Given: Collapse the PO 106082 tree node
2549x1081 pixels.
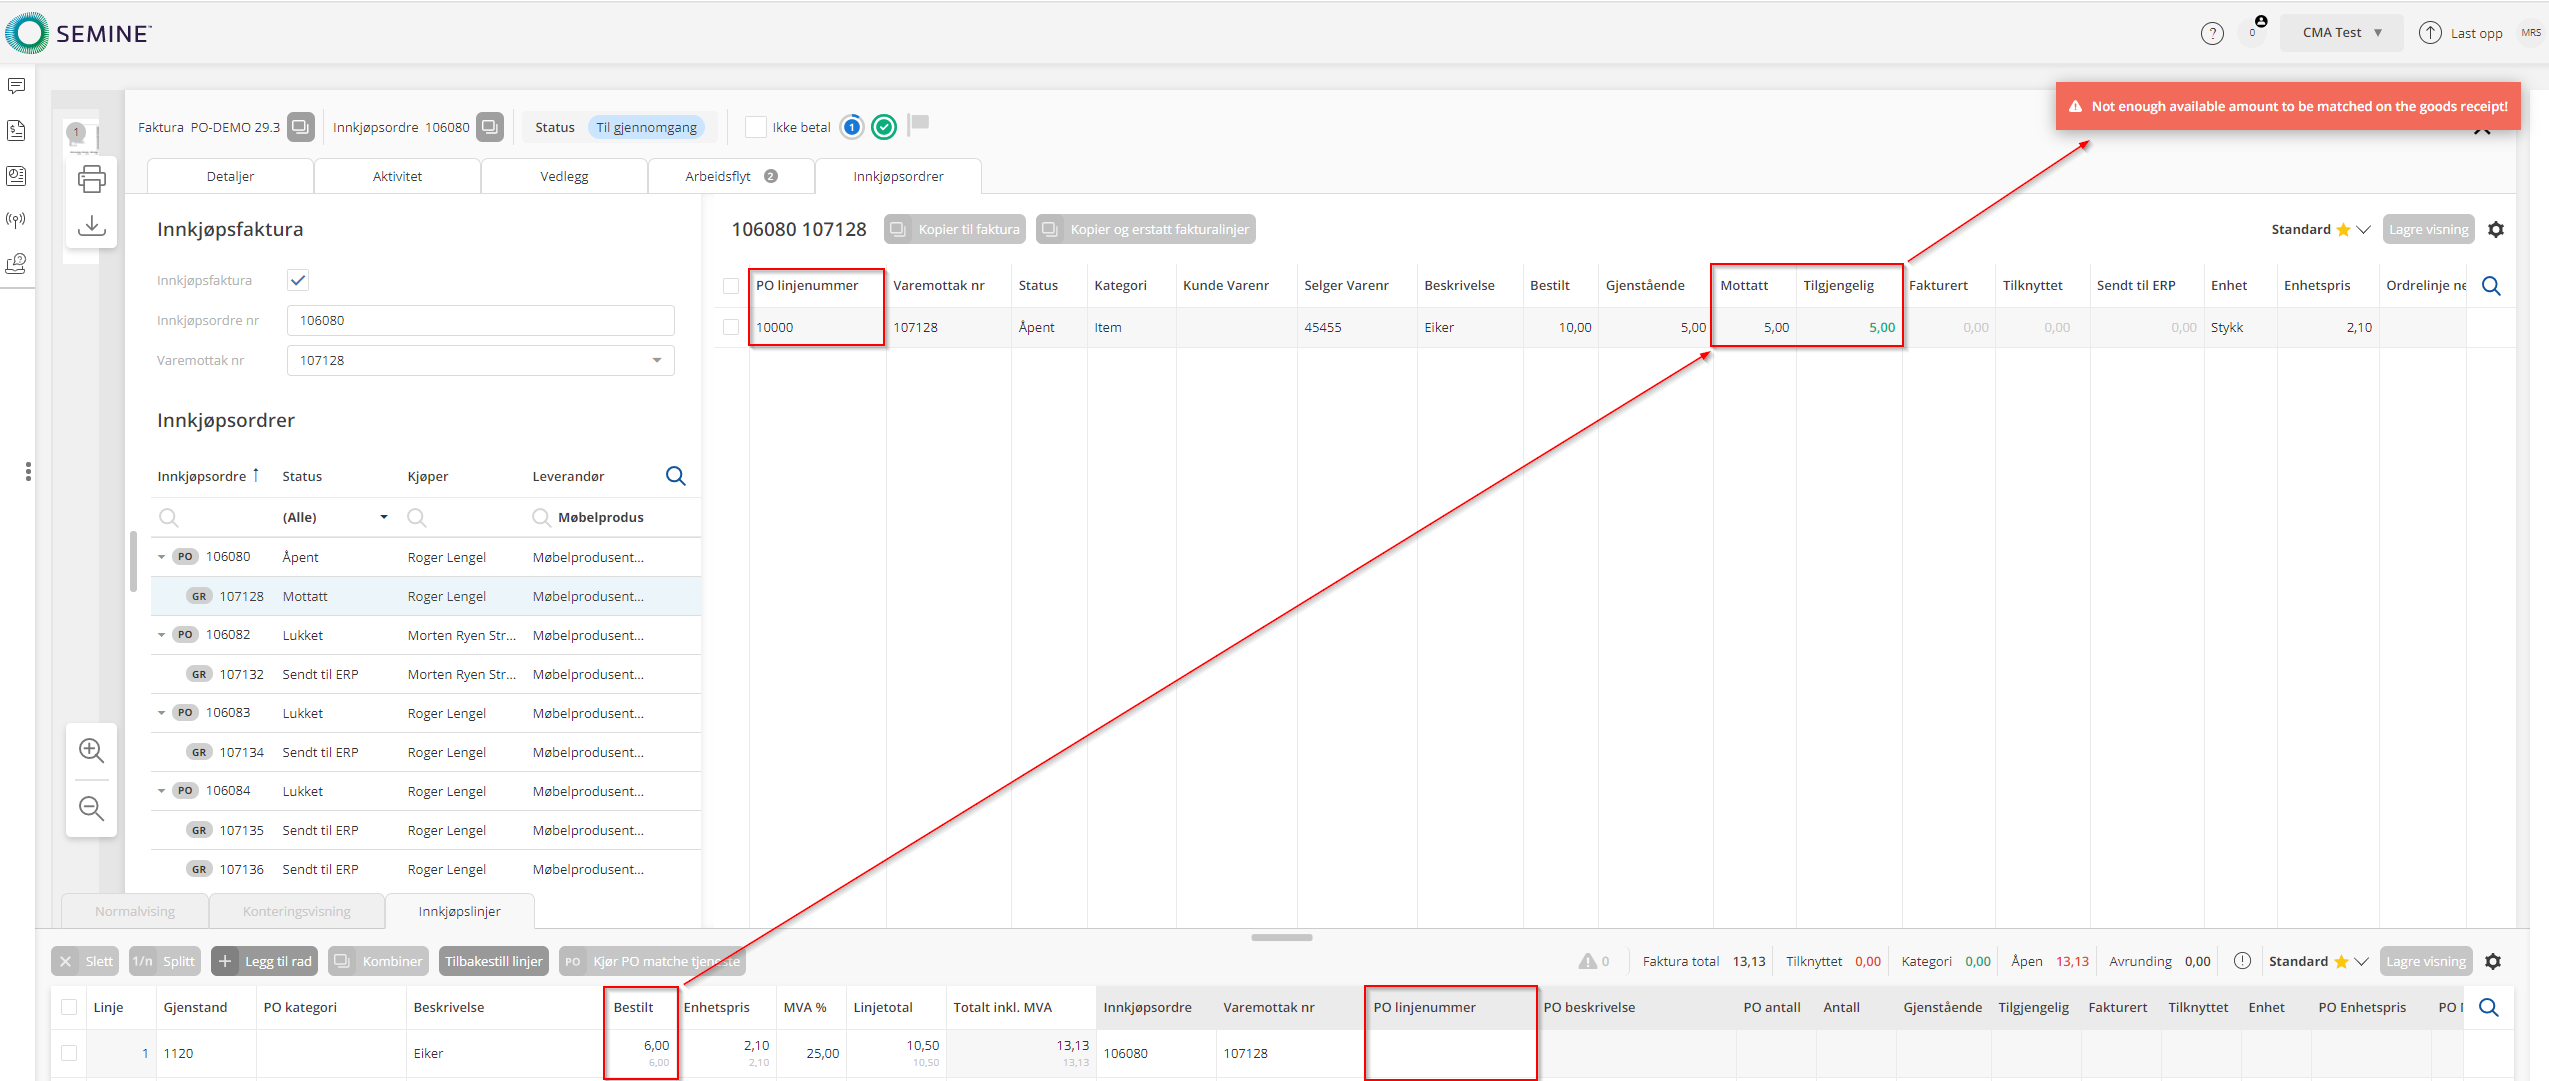Looking at the screenshot, I should coord(162,635).
